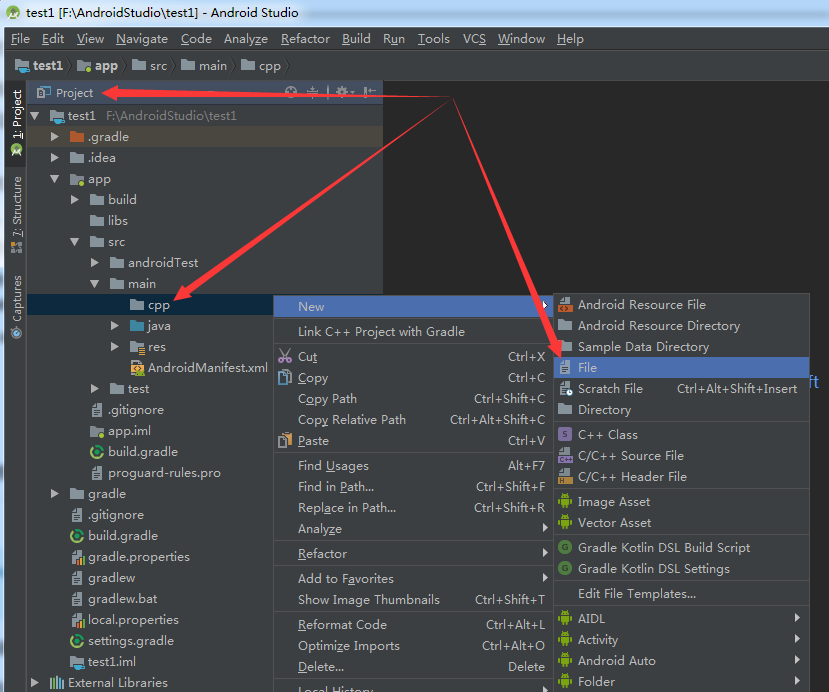This screenshot has width=829, height=692.
Task: Expand the .idea folder
Action: click(54, 158)
